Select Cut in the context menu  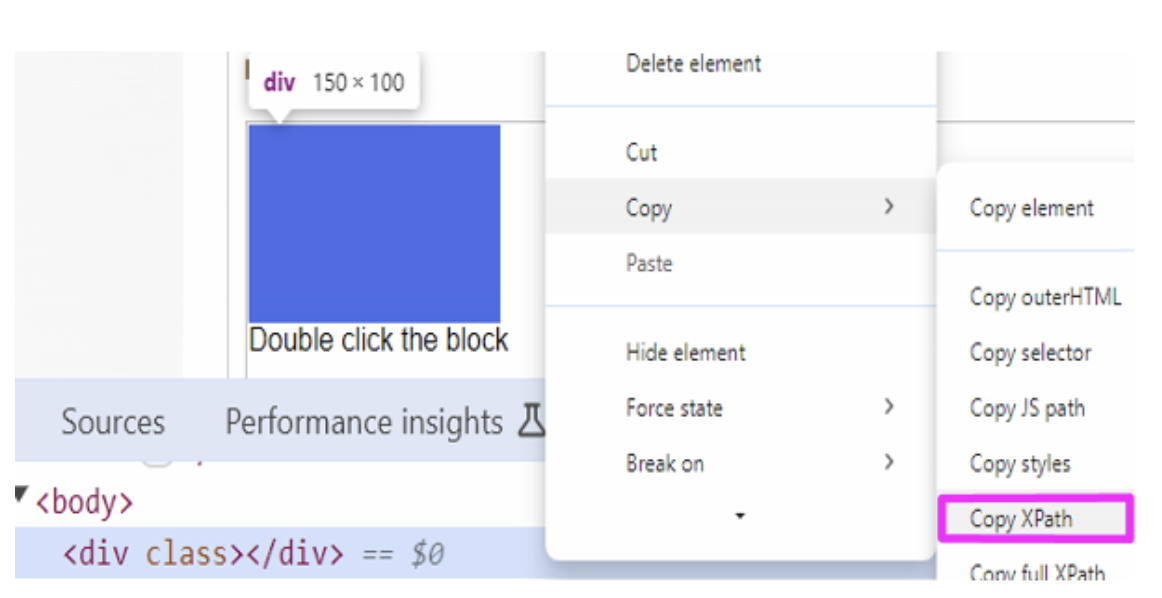point(641,153)
